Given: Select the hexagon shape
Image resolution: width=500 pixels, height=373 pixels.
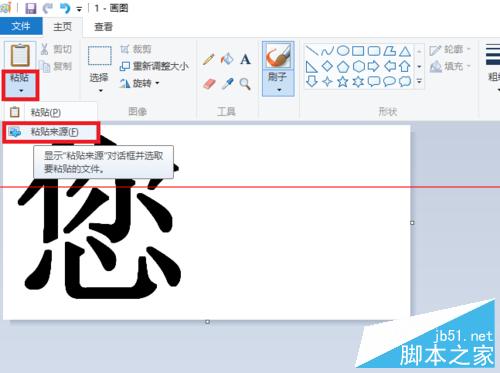Looking at the screenshot, I should click(358, 66).
